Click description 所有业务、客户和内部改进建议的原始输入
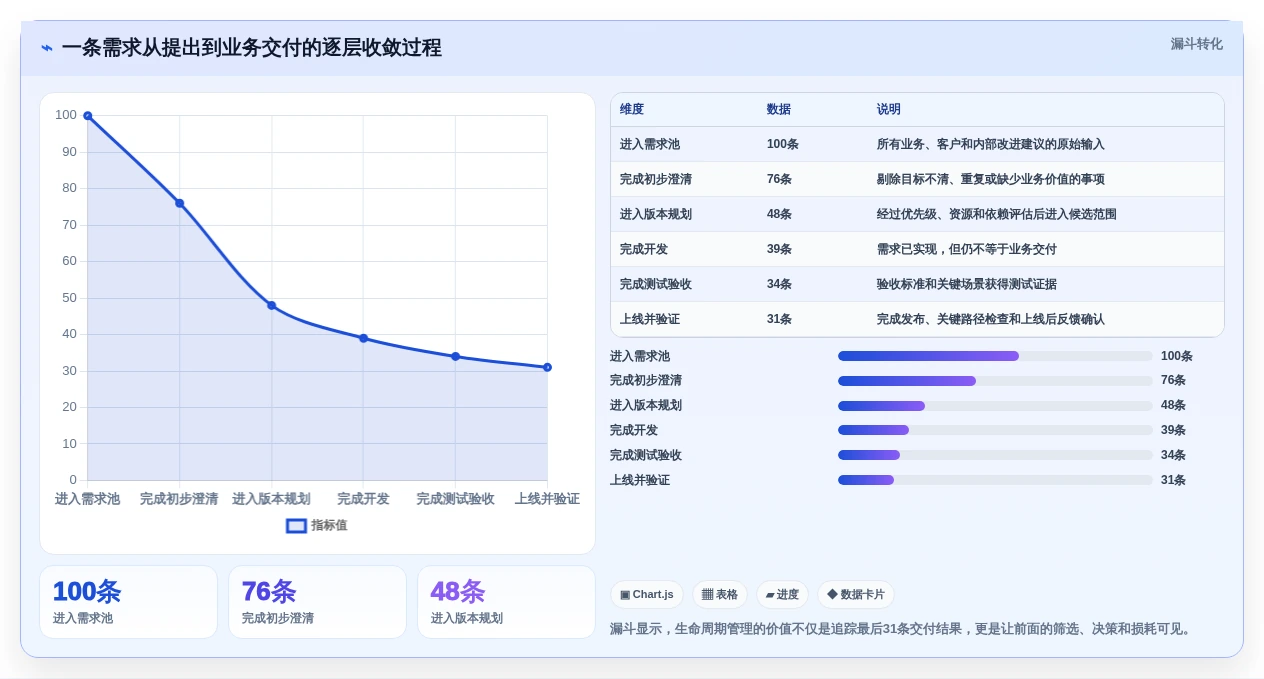1264x679 pixels. [x=991, y=144]
